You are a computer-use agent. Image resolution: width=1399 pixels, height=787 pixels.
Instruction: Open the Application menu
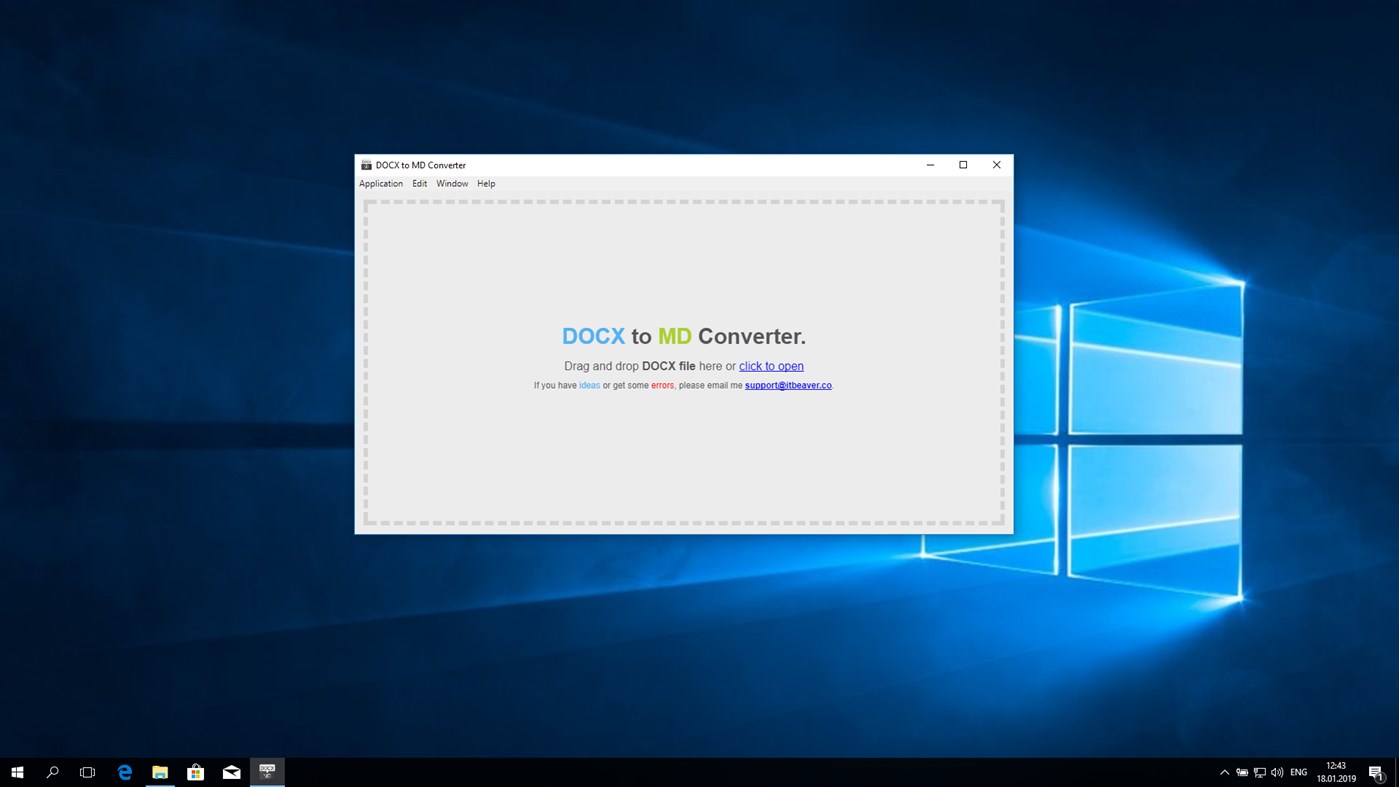380,183
